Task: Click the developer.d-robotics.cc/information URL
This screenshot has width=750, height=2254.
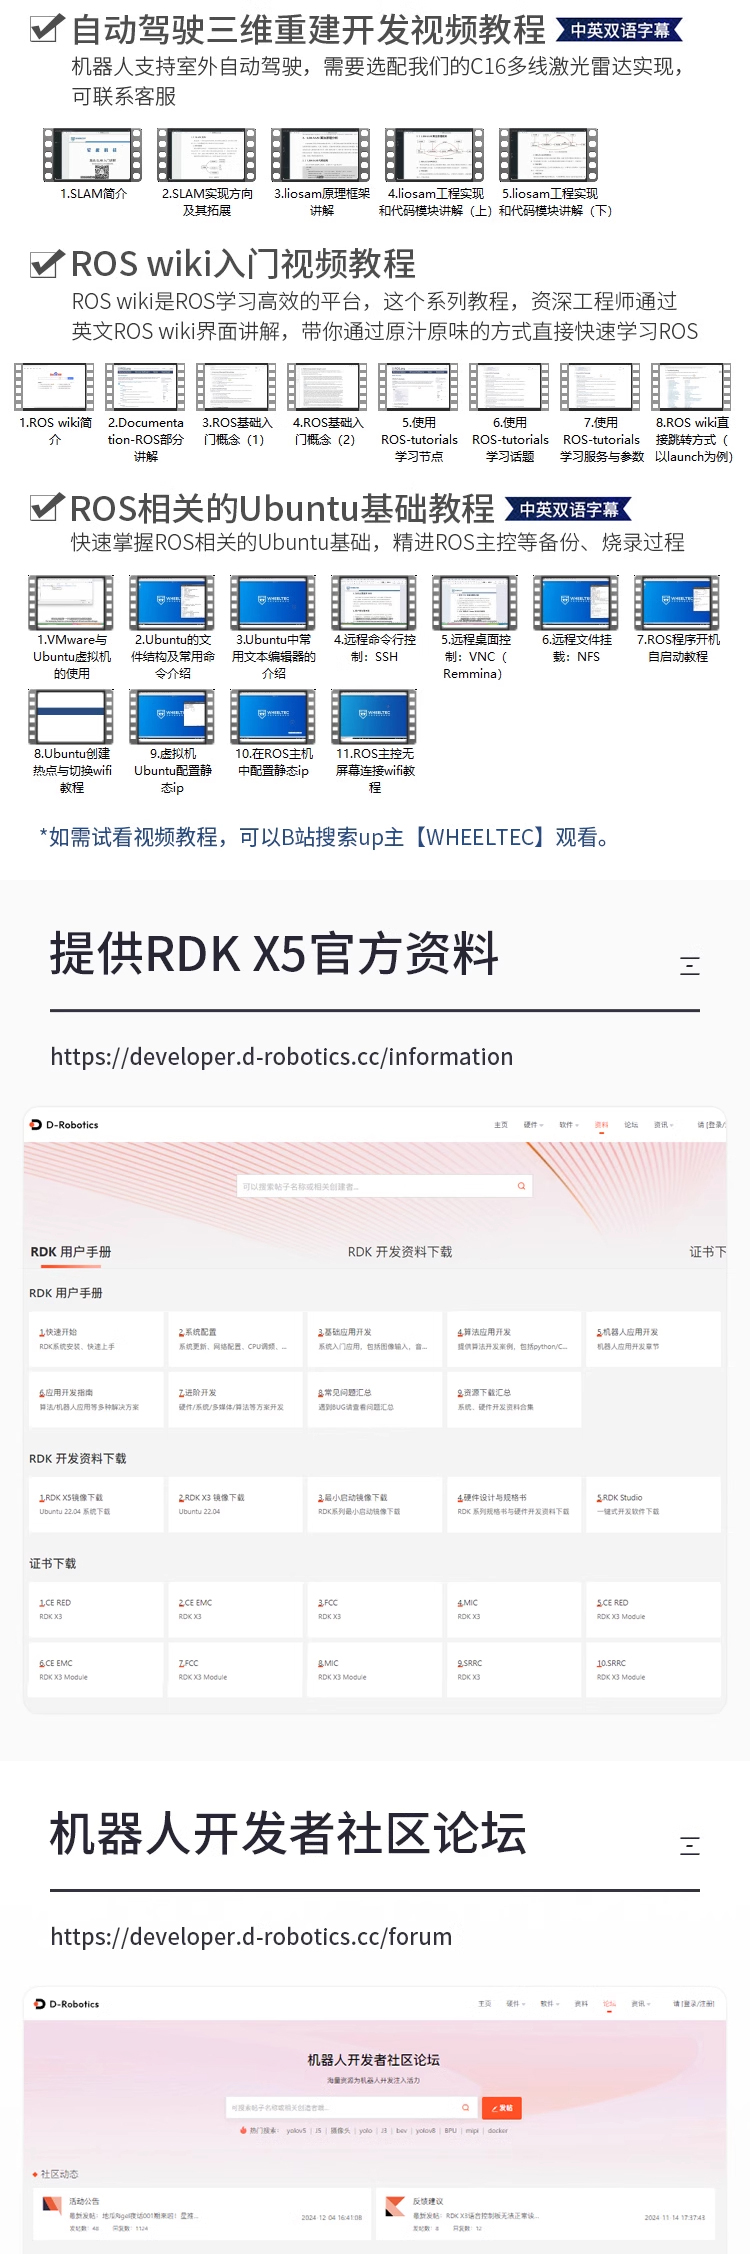Action: coord(282,1057)
